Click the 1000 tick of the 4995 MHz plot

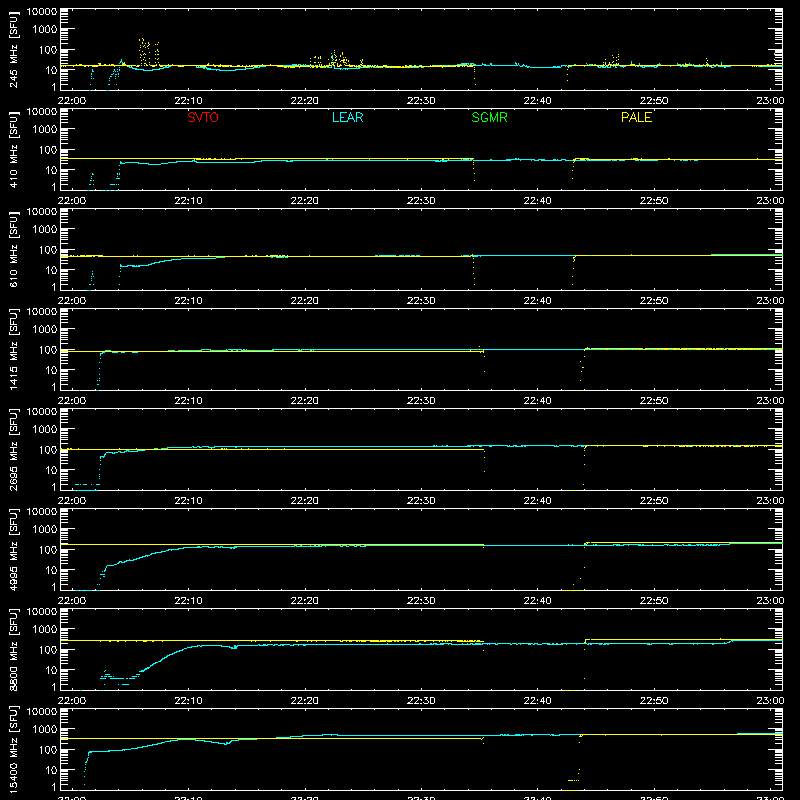[45, 530]
